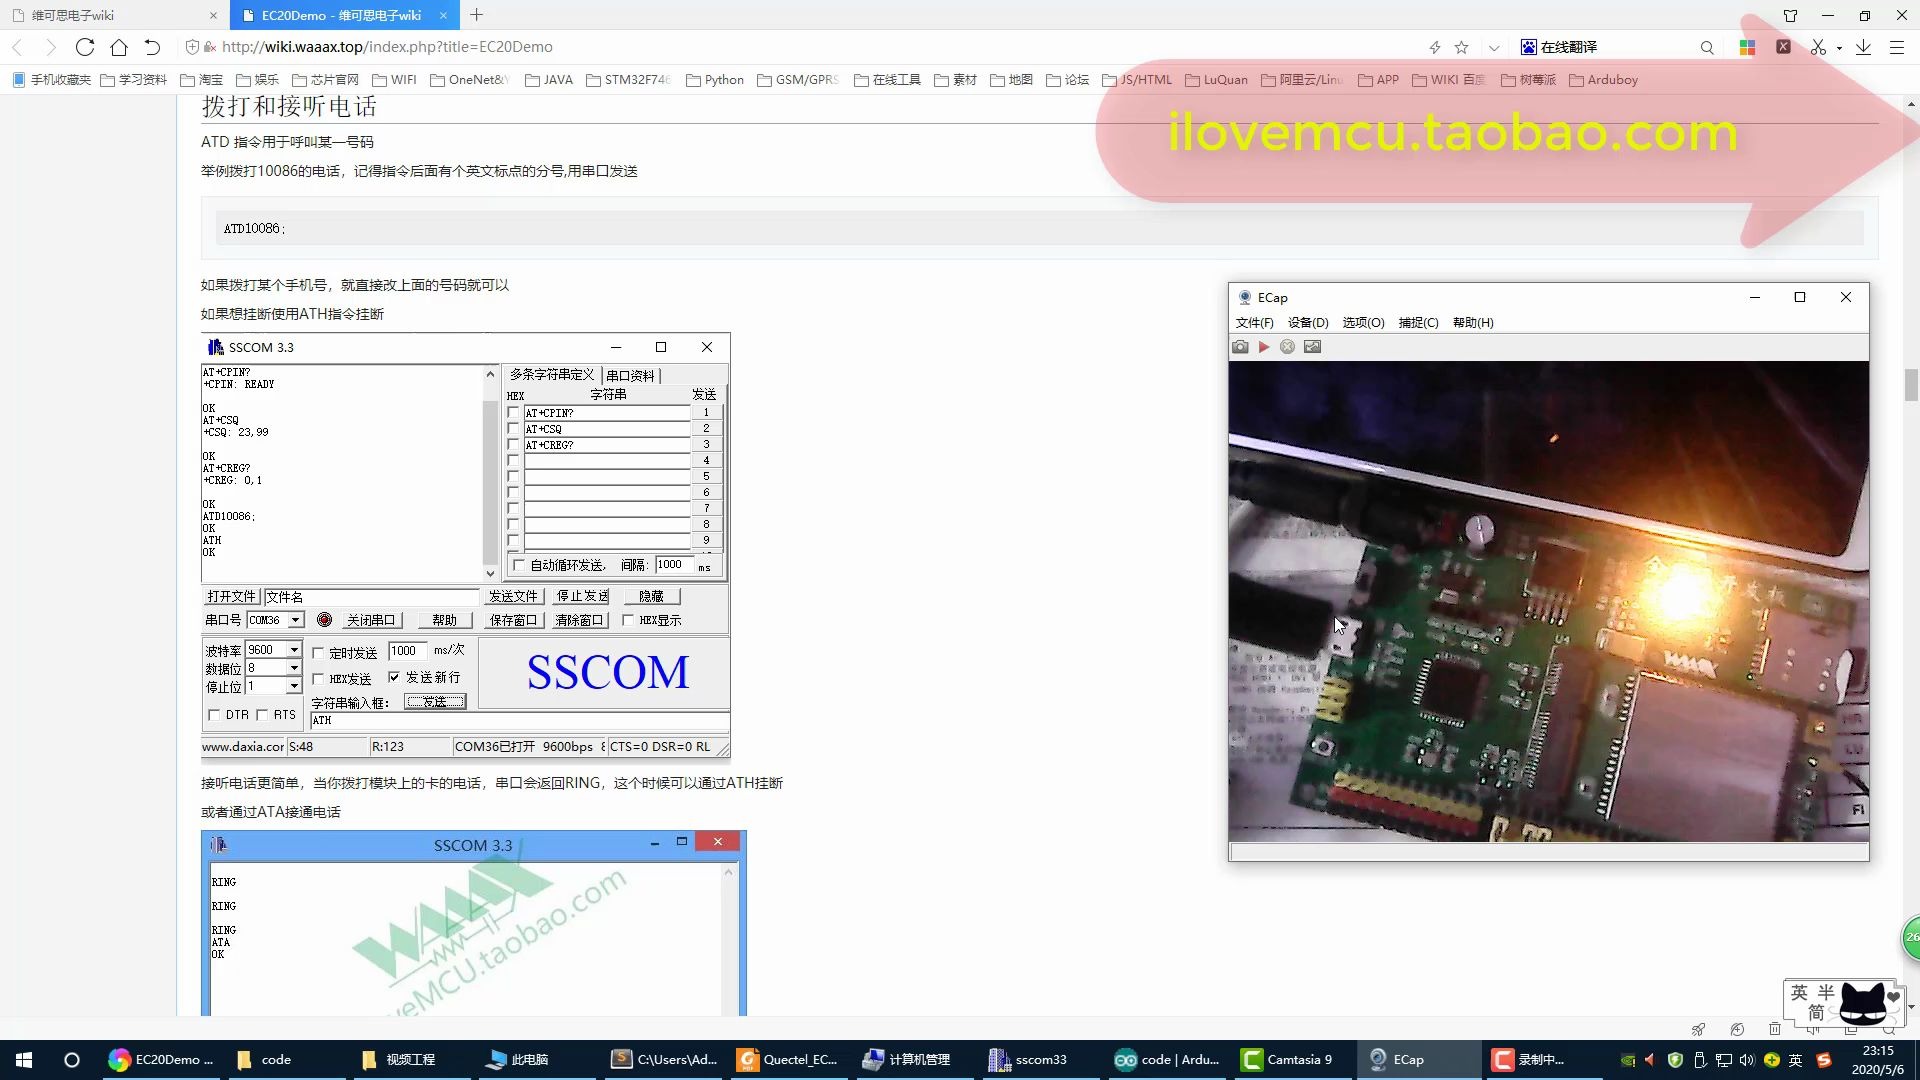Expand the address bar history chevron

click(x=1494, y=47)
